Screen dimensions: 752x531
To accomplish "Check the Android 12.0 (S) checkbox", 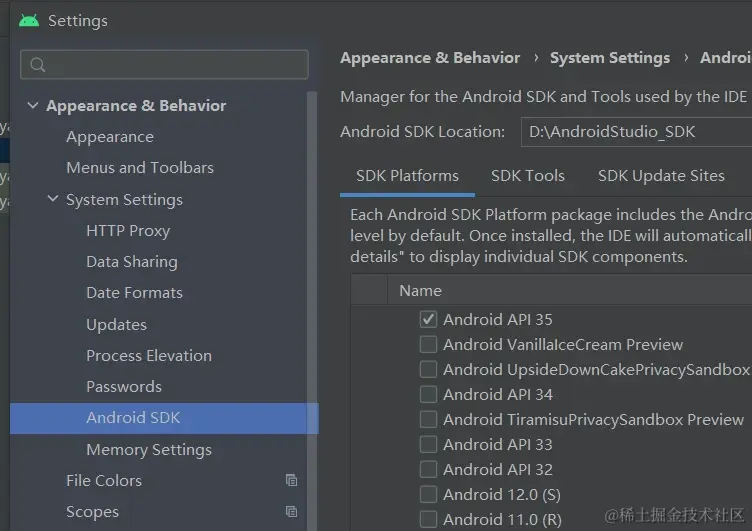I will (428, 494).
